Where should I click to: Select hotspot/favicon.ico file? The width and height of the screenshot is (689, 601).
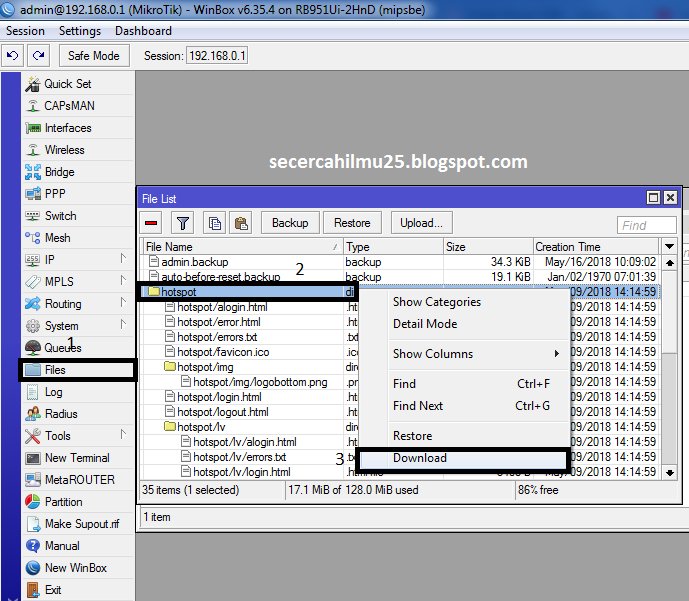click(223, 352)
